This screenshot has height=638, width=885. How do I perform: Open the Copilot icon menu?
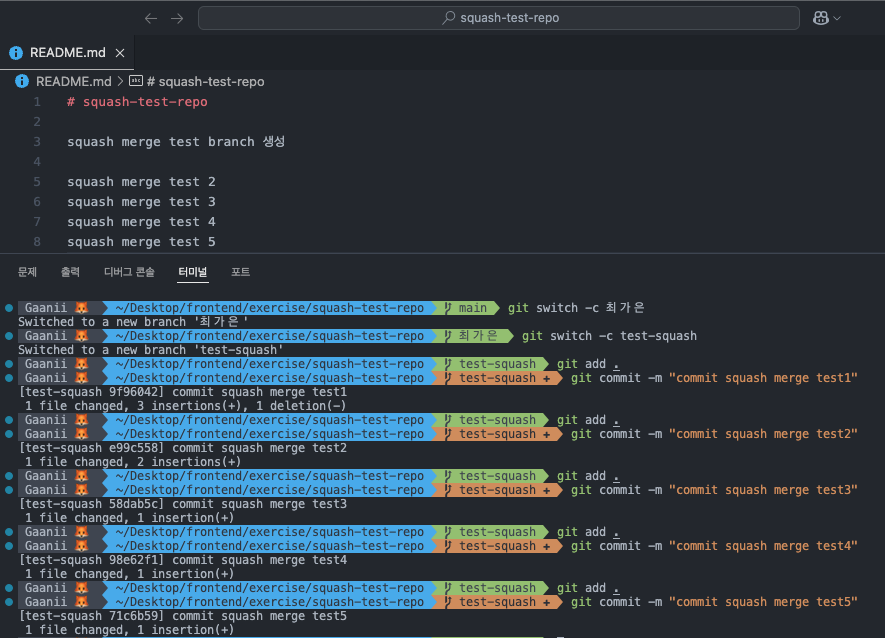(x=821, y=18)
